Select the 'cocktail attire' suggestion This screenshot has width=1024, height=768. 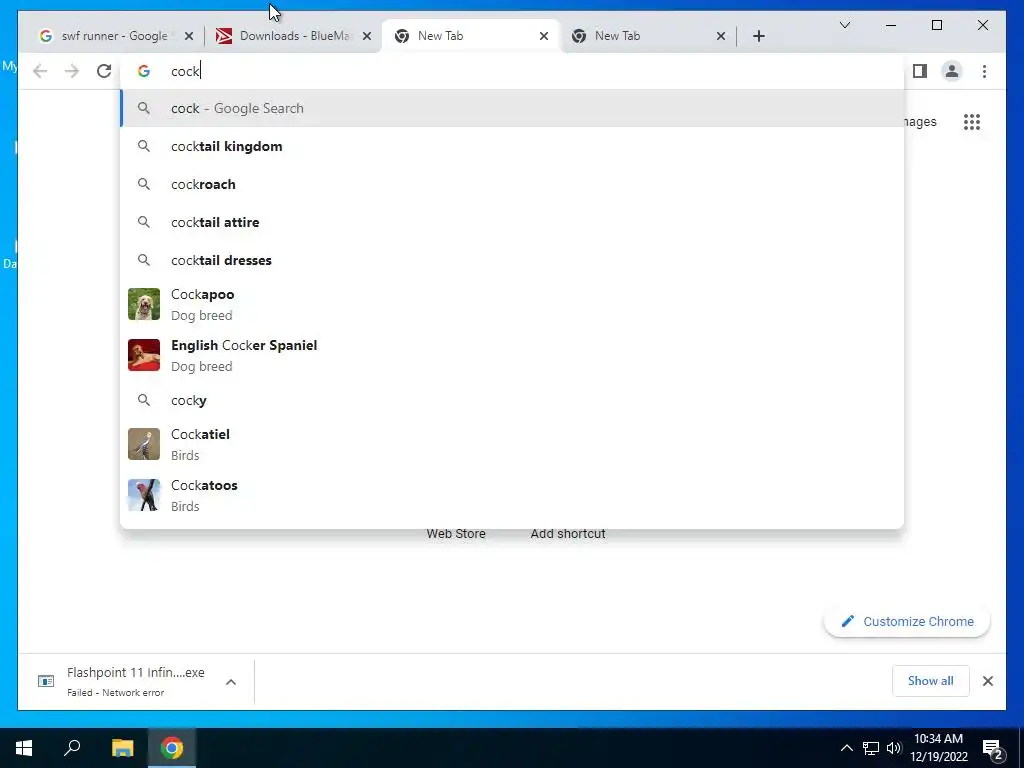(x=512, y=222)
